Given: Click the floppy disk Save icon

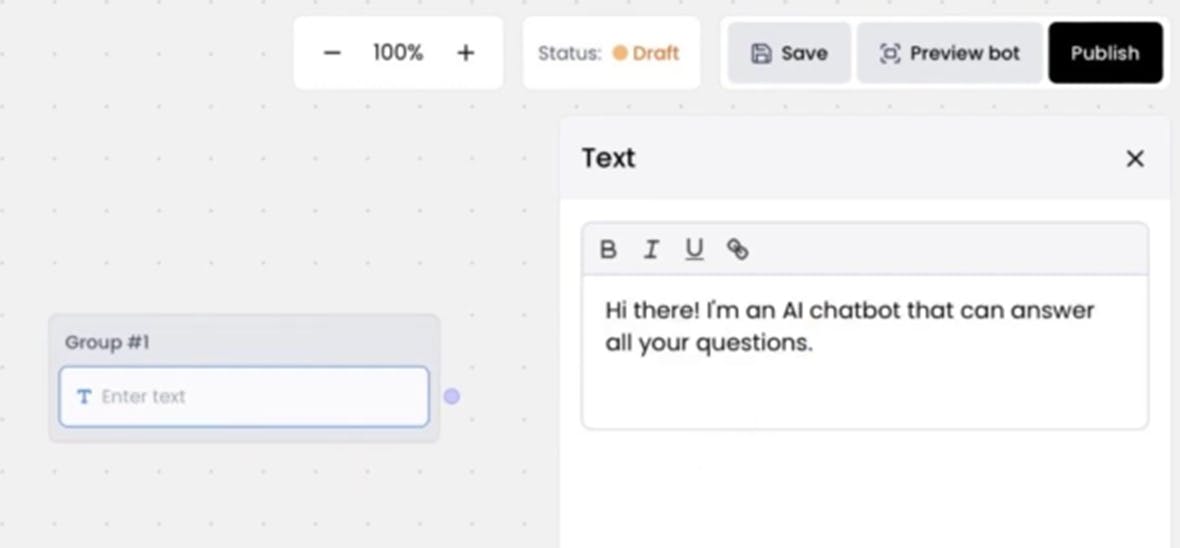Looking at the screenshot, I should (x=761, y=53).
